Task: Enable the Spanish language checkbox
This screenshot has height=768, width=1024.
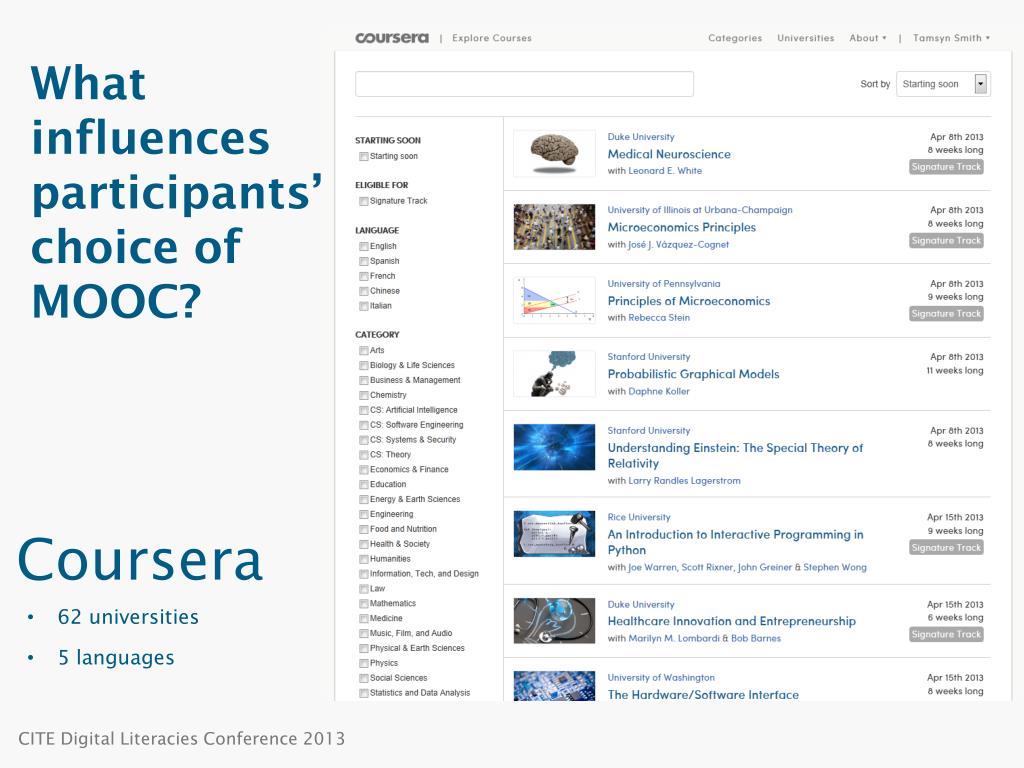Action: [363, 261]
